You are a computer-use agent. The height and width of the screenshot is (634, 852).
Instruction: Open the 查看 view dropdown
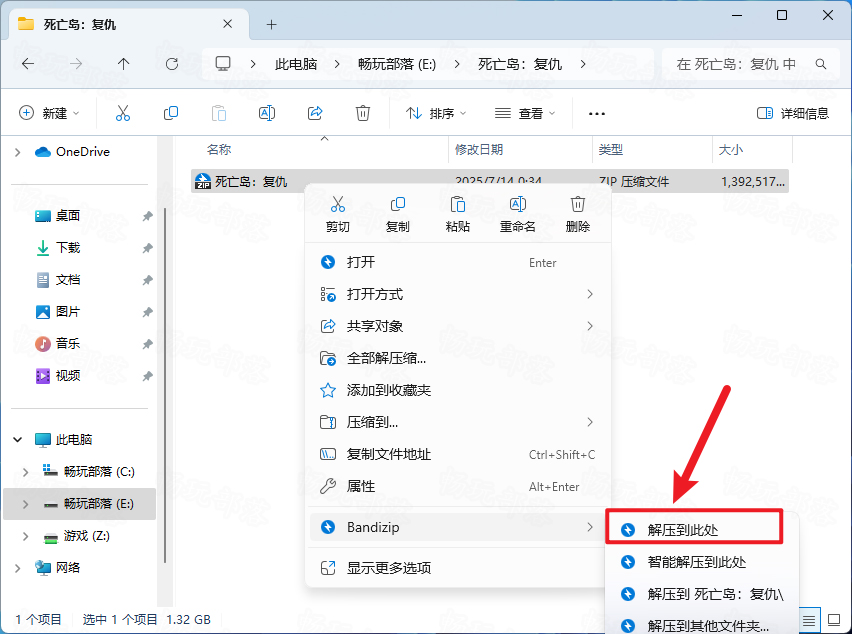pyautogui.click(x=525, y=113)
